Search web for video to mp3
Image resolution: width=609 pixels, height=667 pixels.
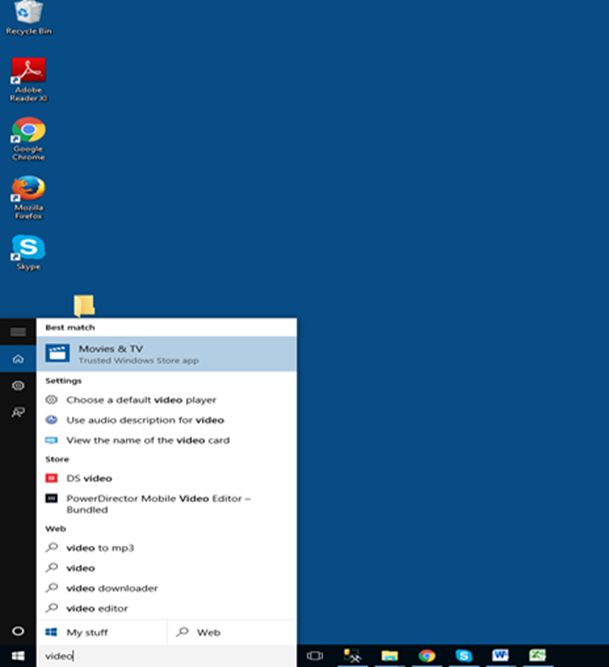166,548
